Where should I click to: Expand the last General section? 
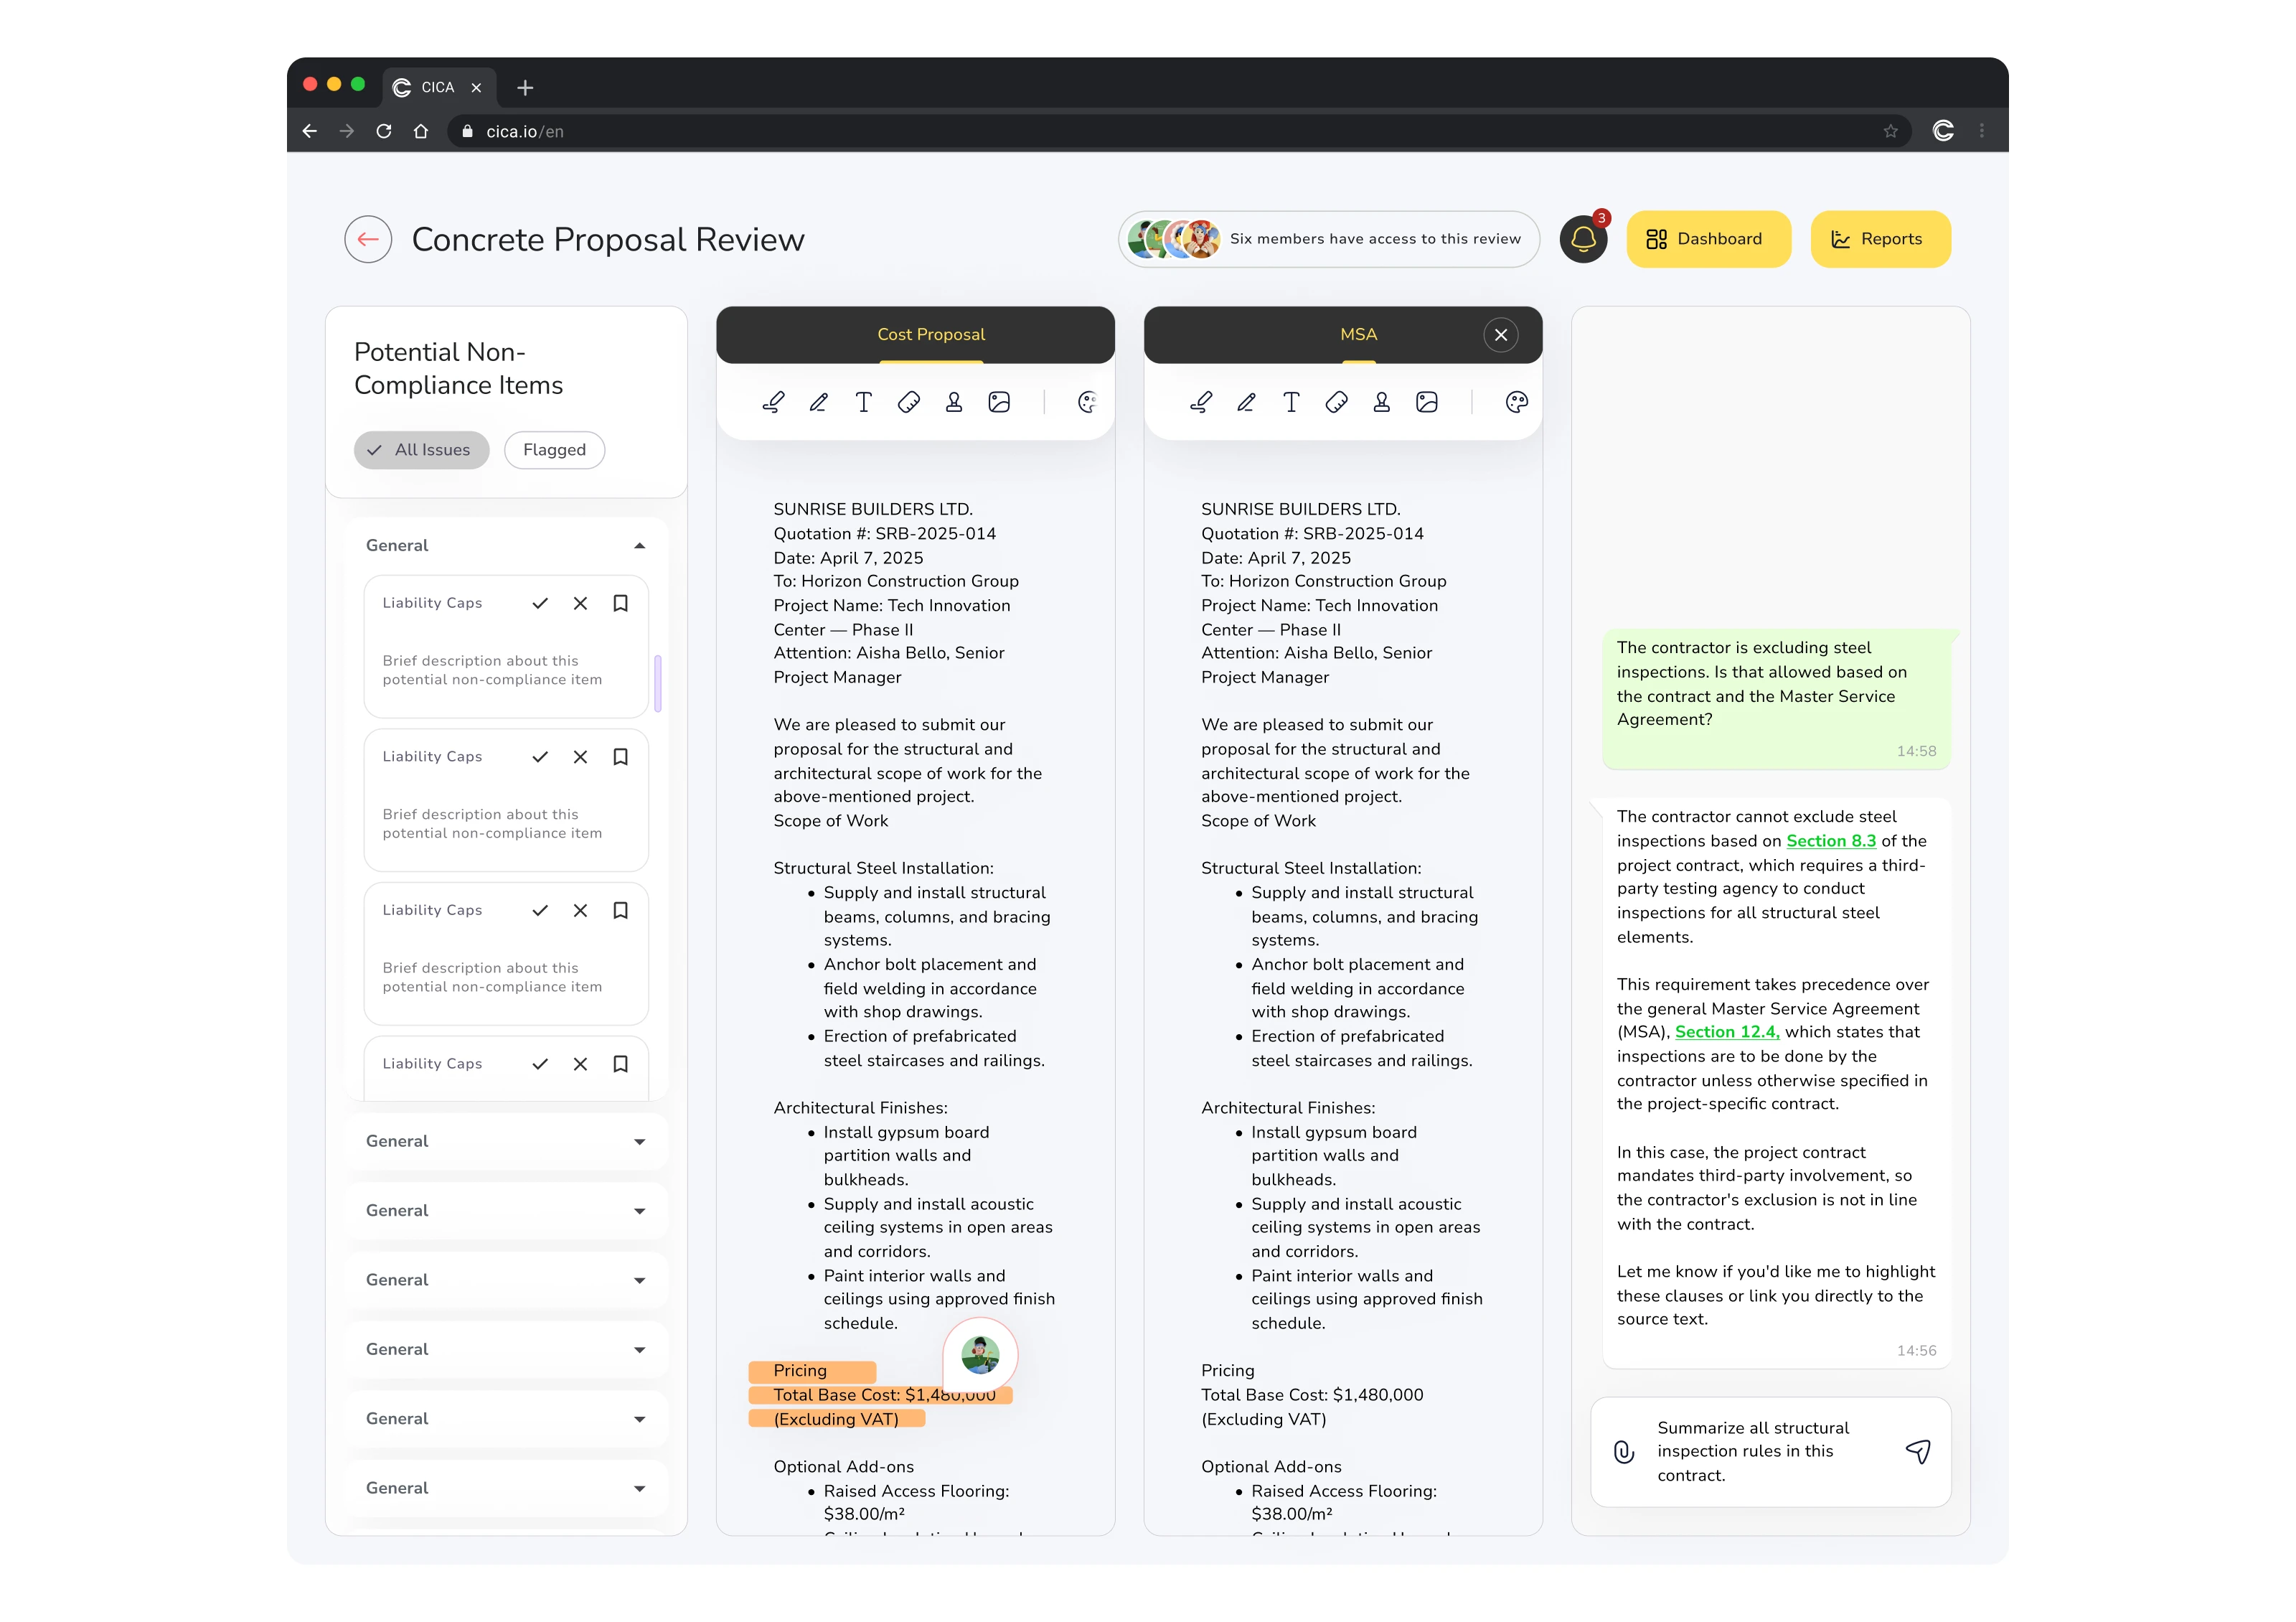(x=639, y=1489)
